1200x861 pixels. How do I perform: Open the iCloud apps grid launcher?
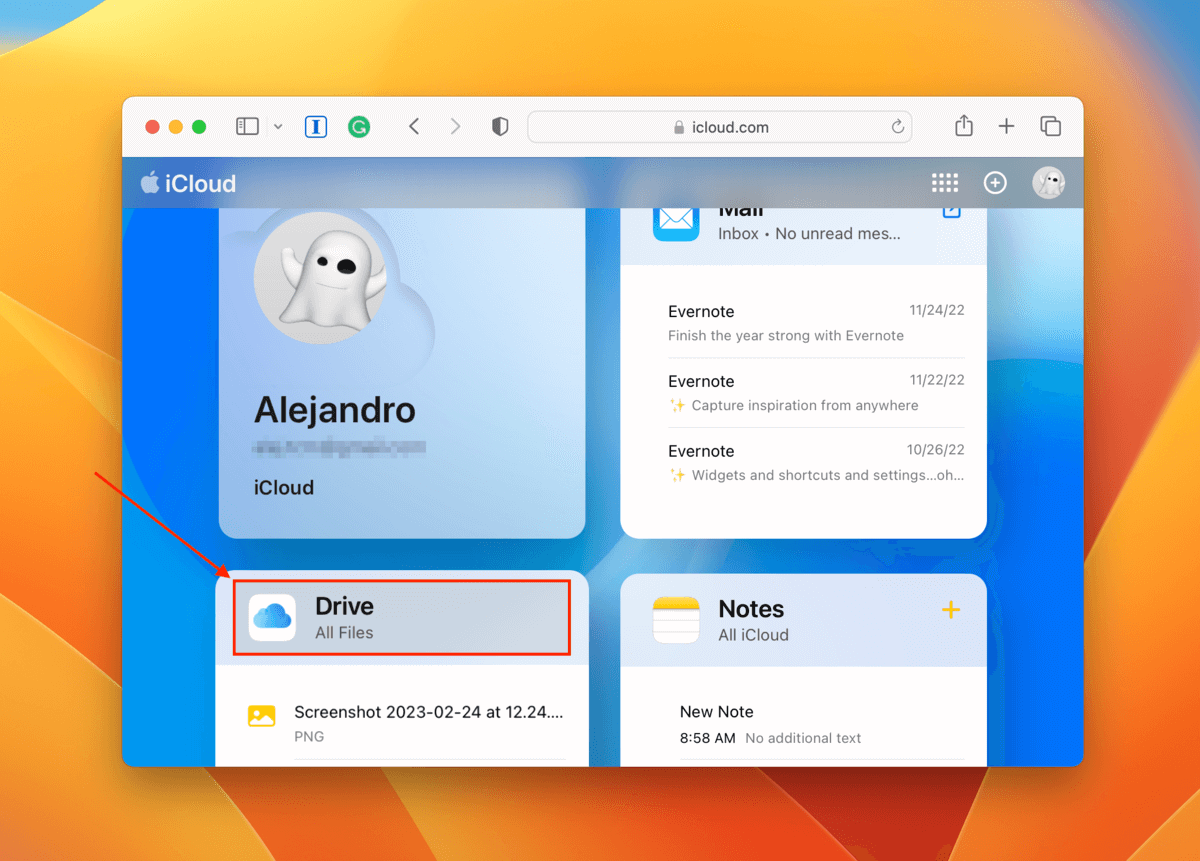945,183
